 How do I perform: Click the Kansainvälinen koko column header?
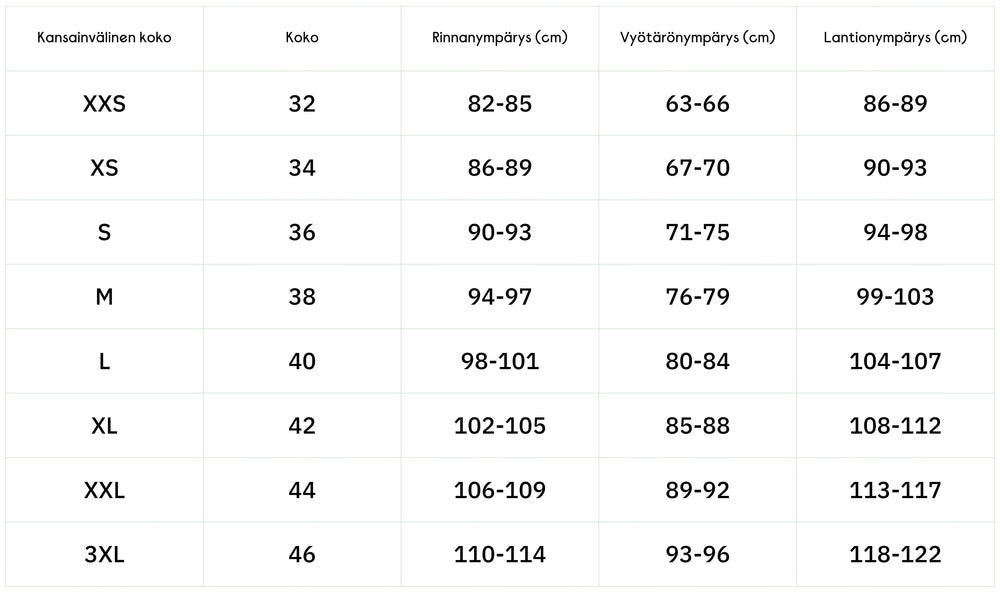coord(104,38)
